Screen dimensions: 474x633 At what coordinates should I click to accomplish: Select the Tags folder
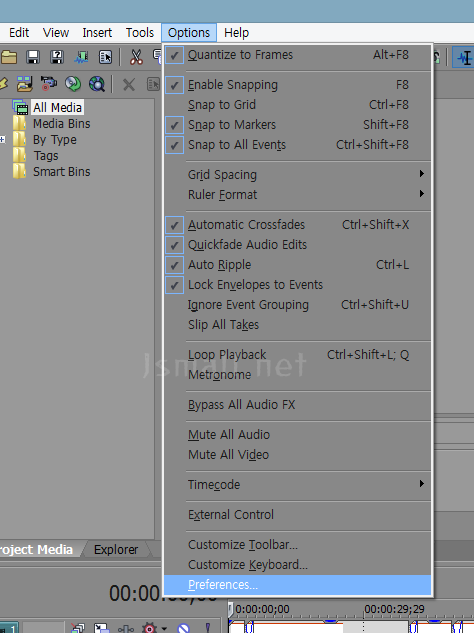click(x=46, y=156)
